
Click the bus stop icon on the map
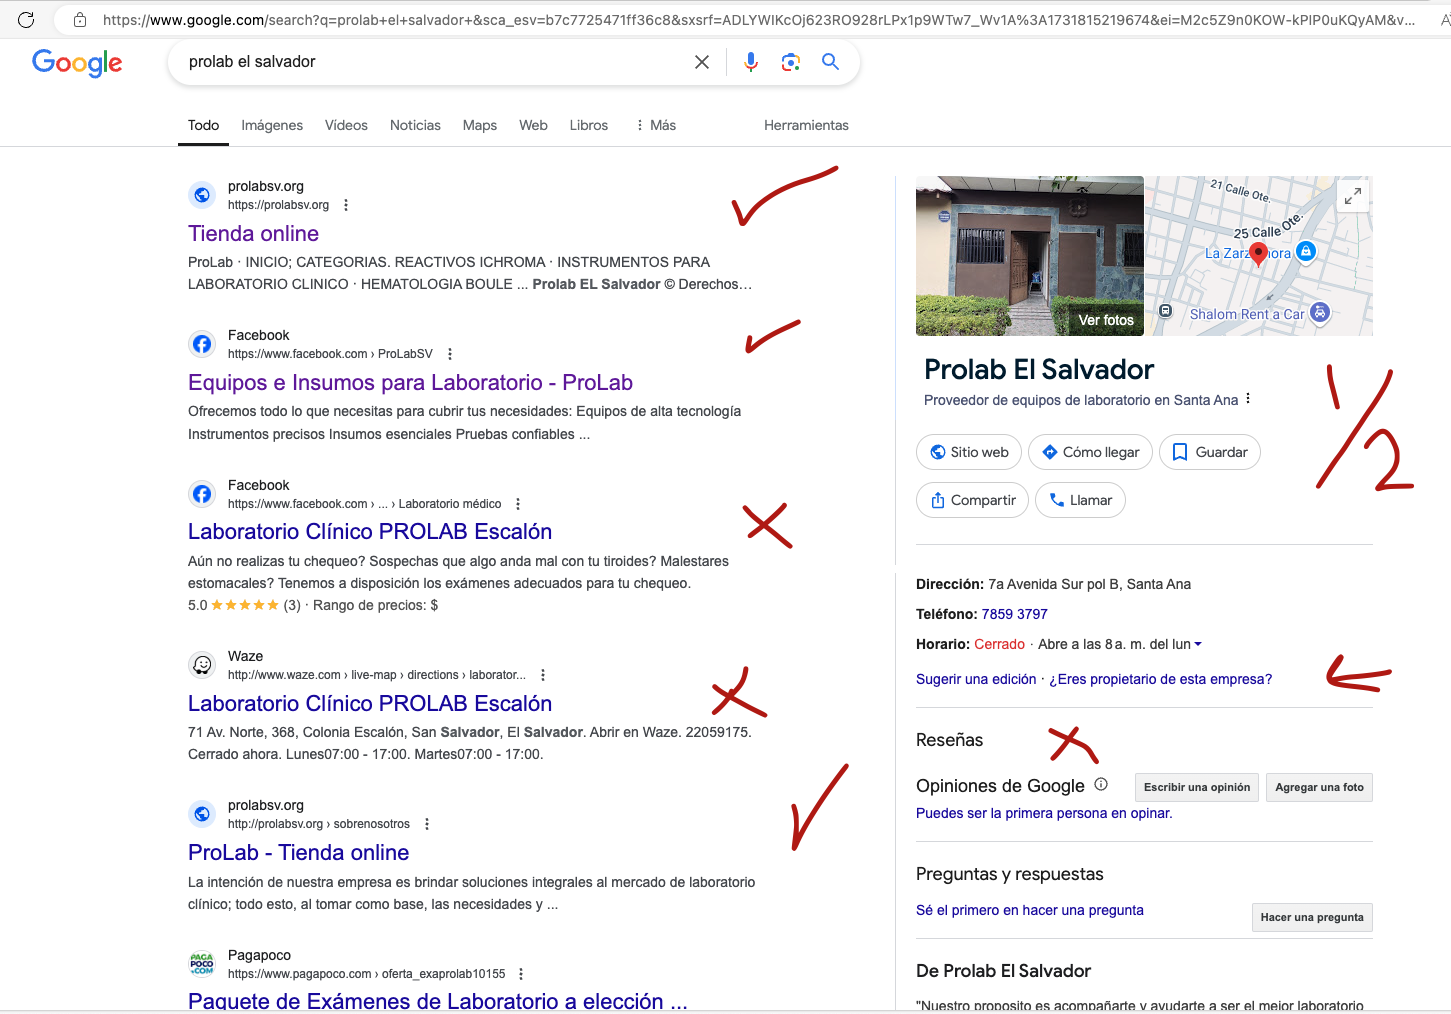point(1165,311)
